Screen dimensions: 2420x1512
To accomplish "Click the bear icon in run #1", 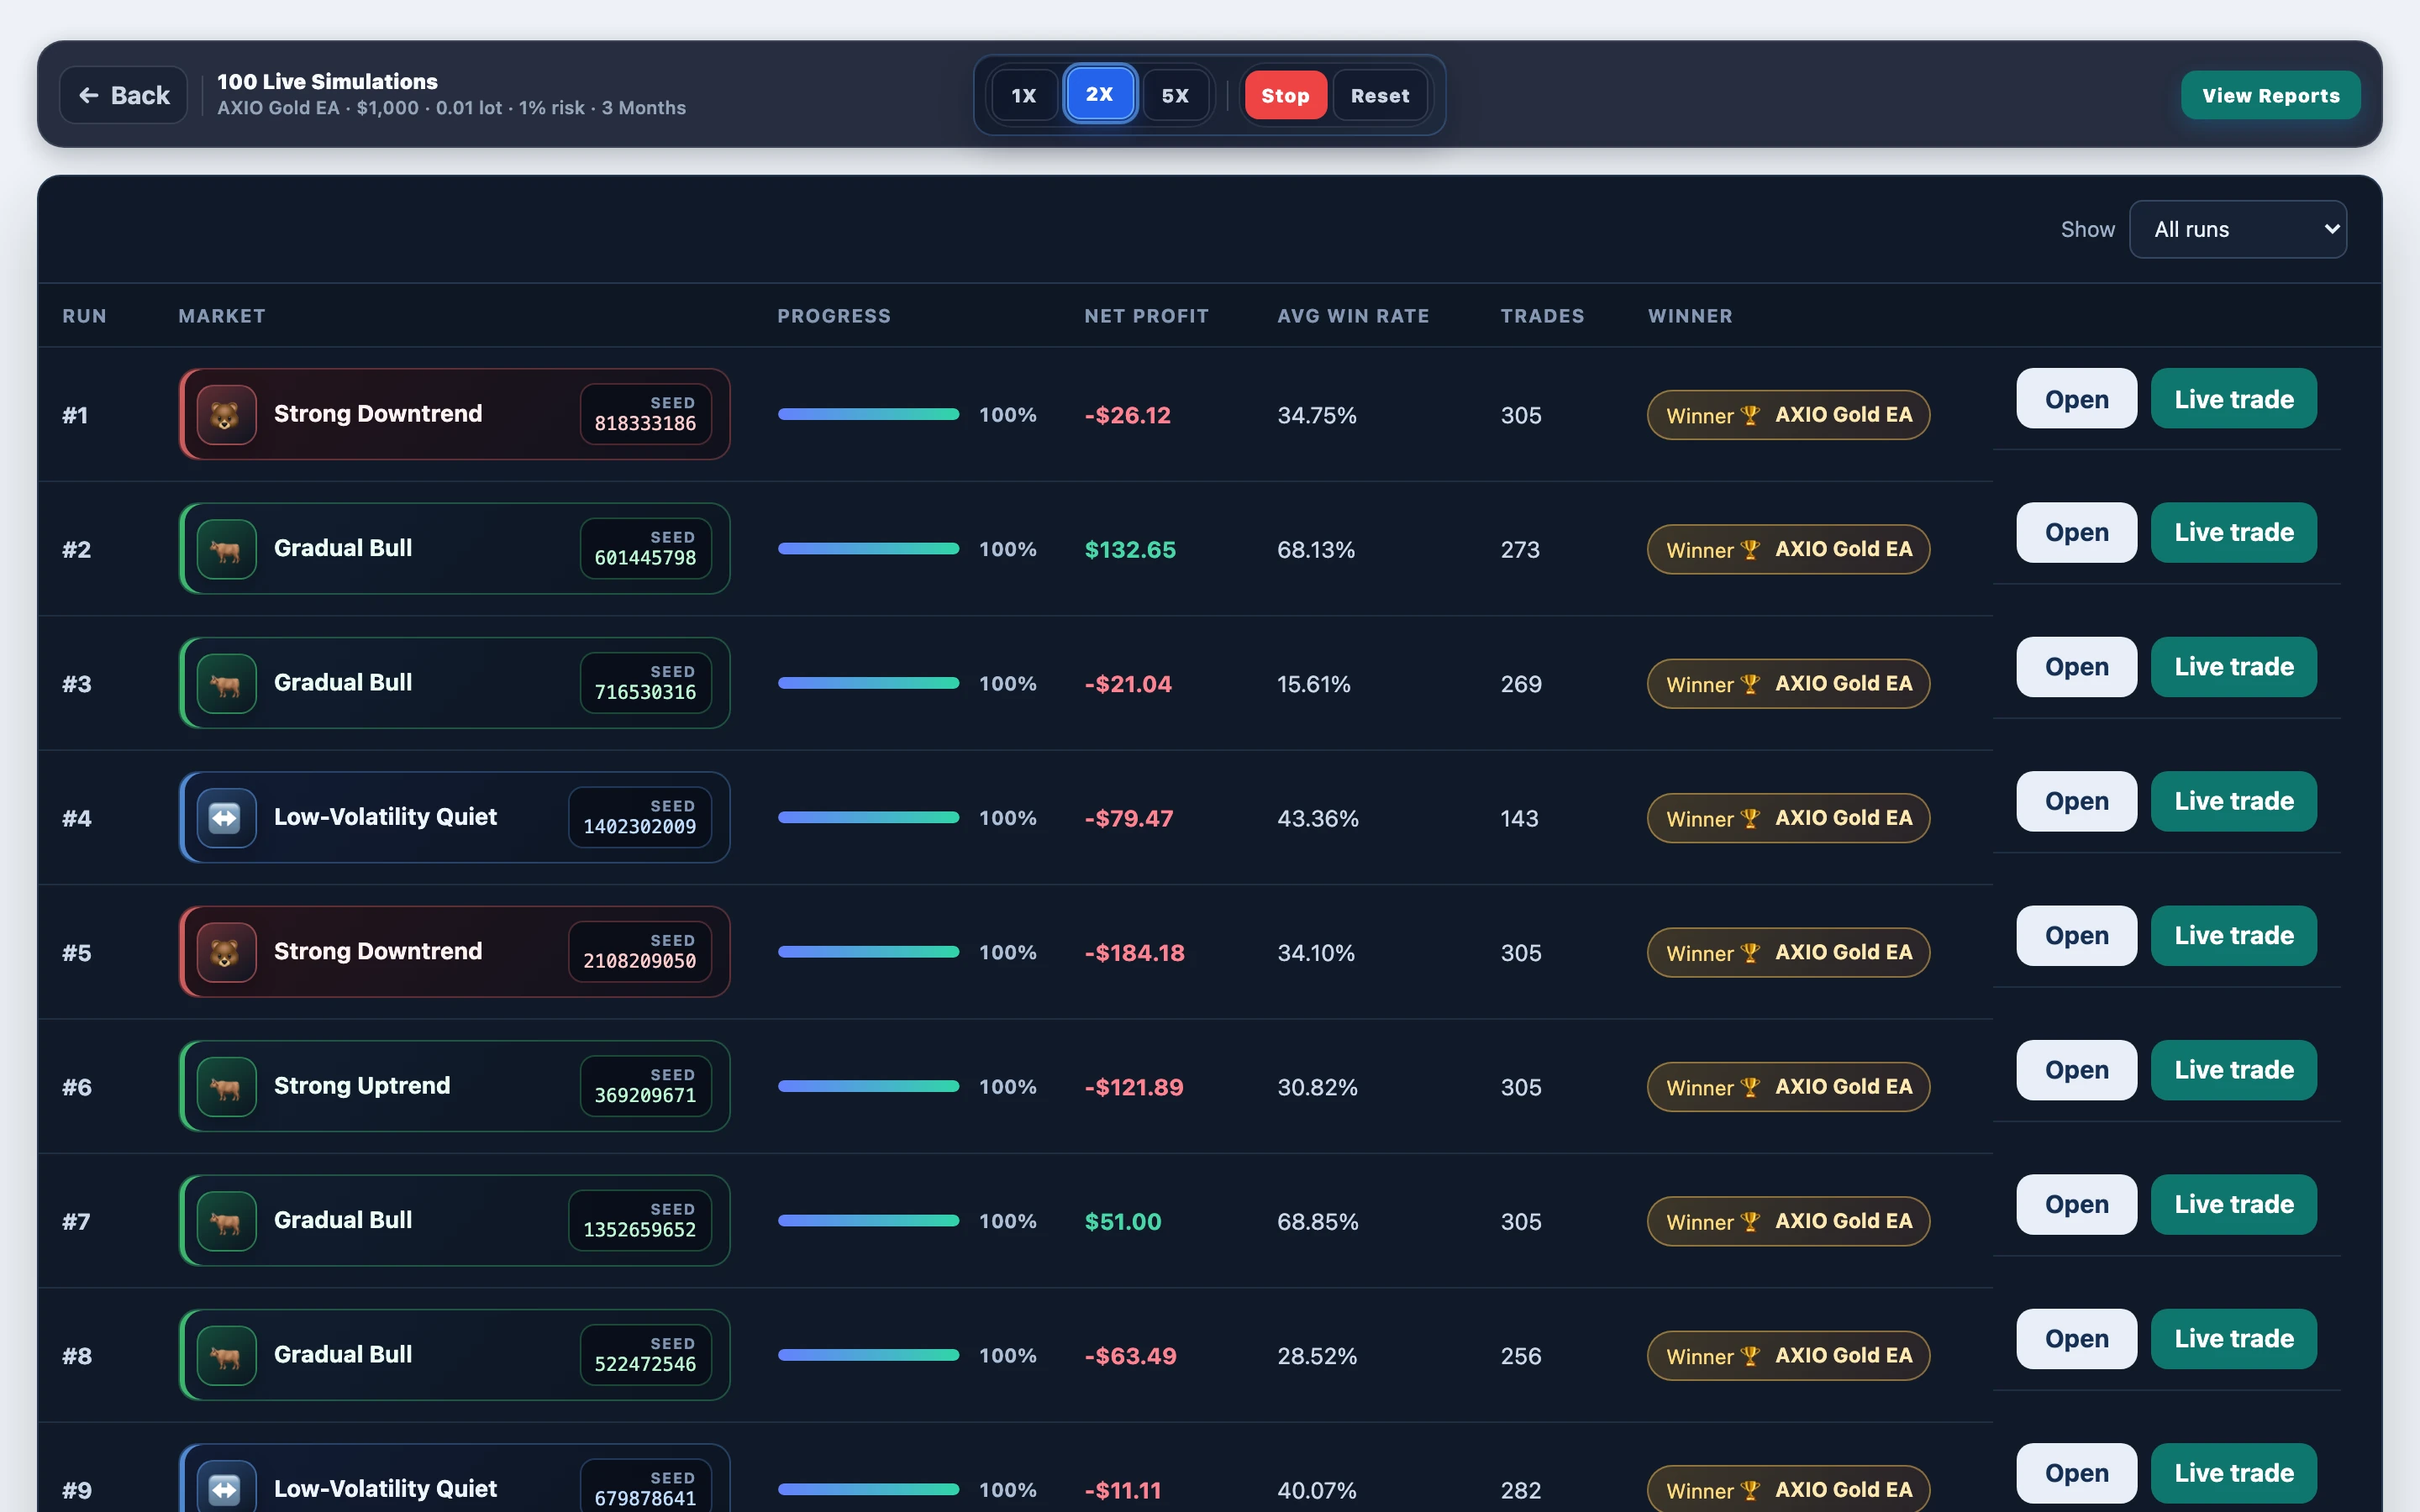I will [x=226, y=415].
